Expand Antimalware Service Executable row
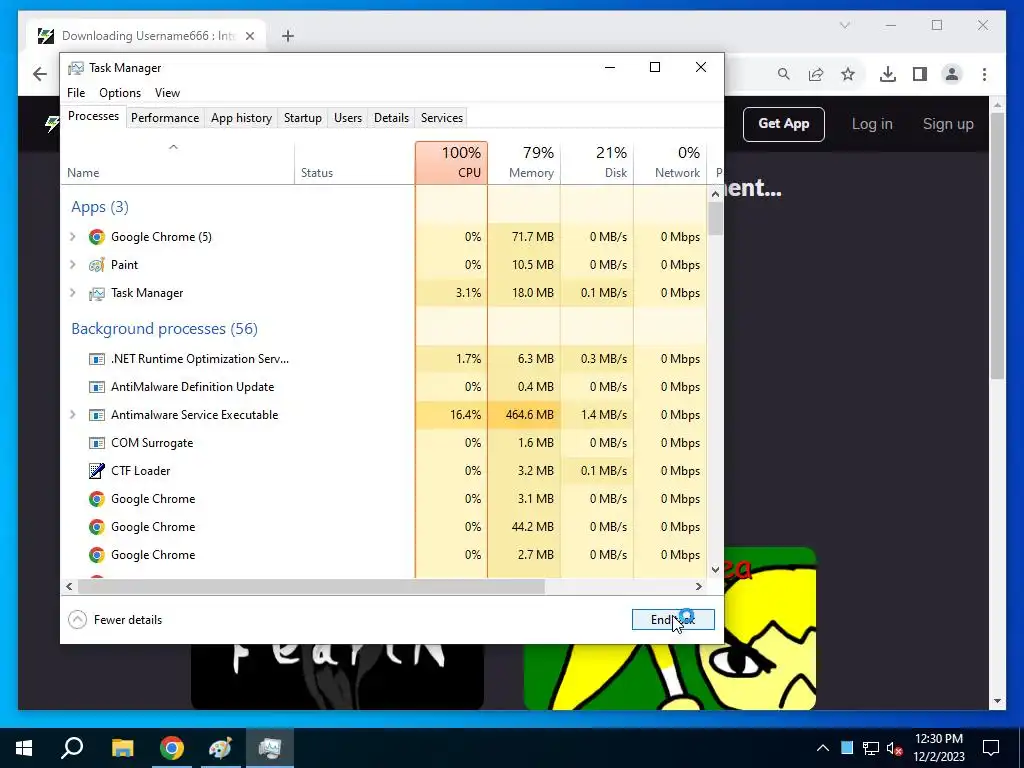This screenshot has height=768, width=1024. pyautogui.click(x=72, y=415)
